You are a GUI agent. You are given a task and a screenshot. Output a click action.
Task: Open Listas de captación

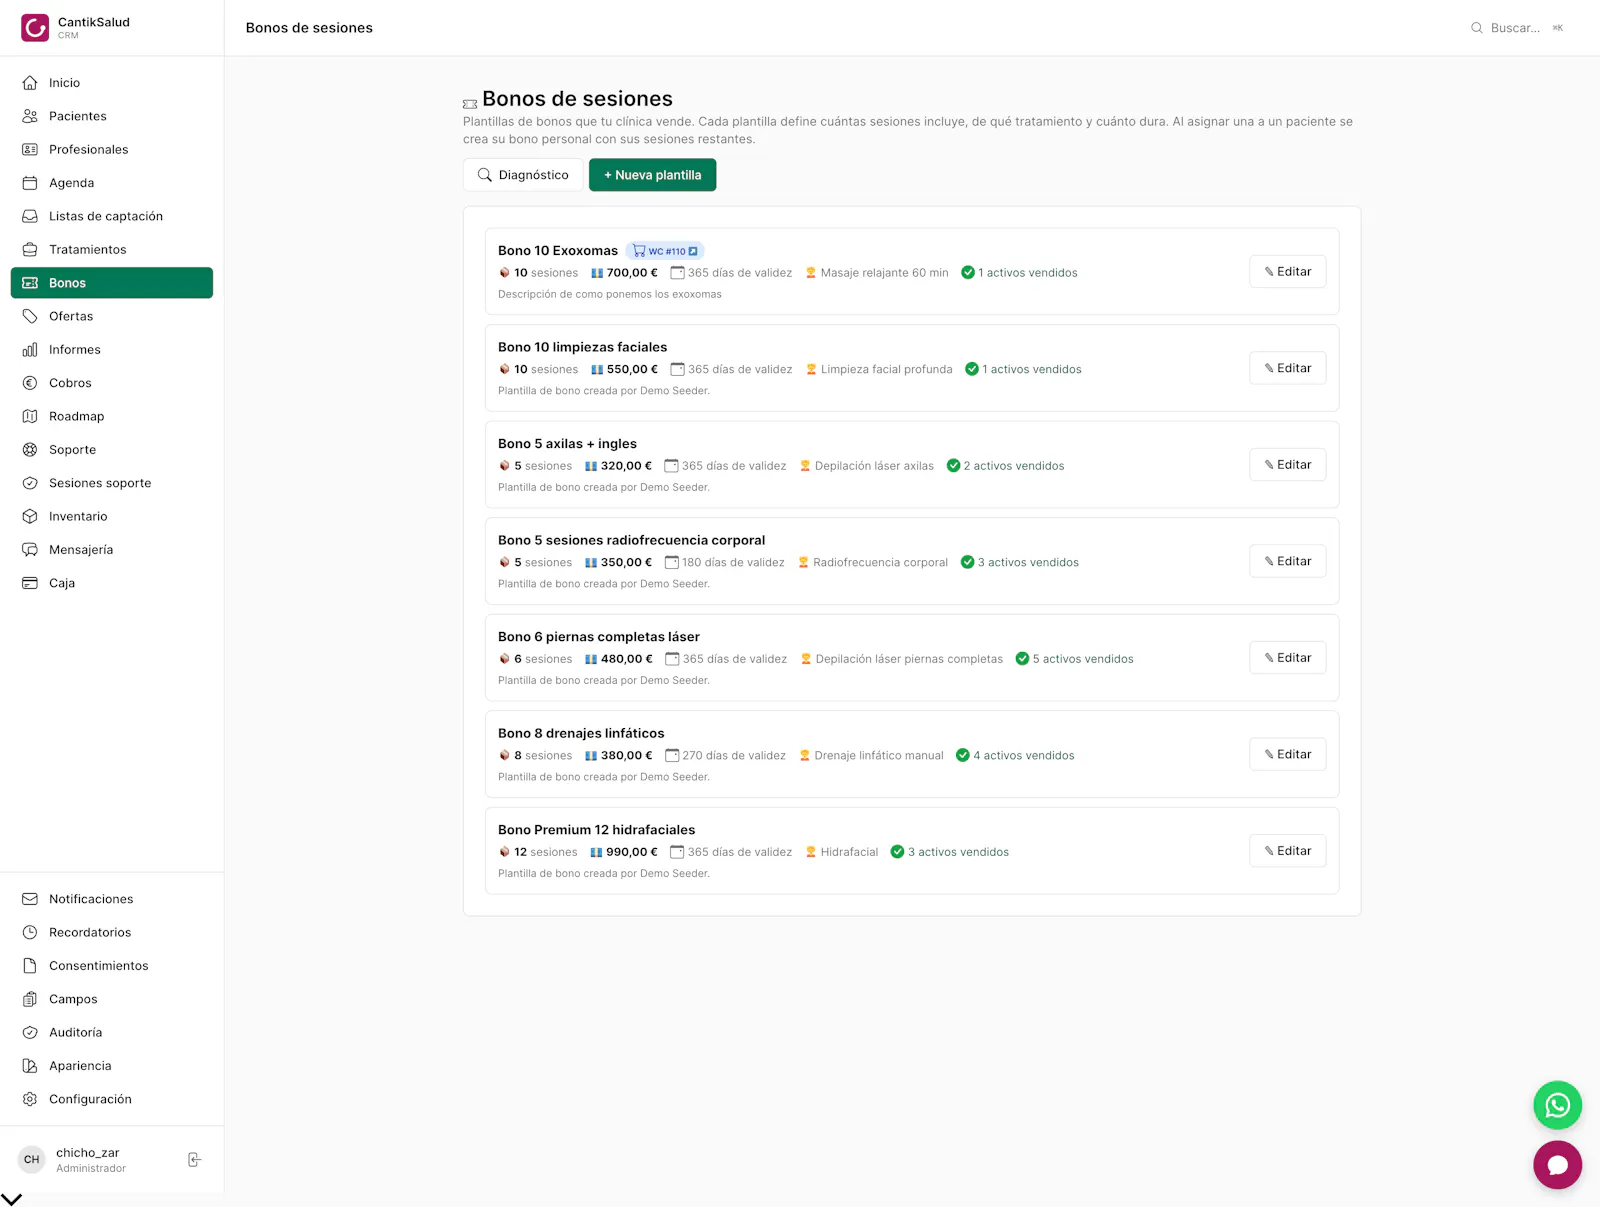pyautogui.click(x=112, y=216)
